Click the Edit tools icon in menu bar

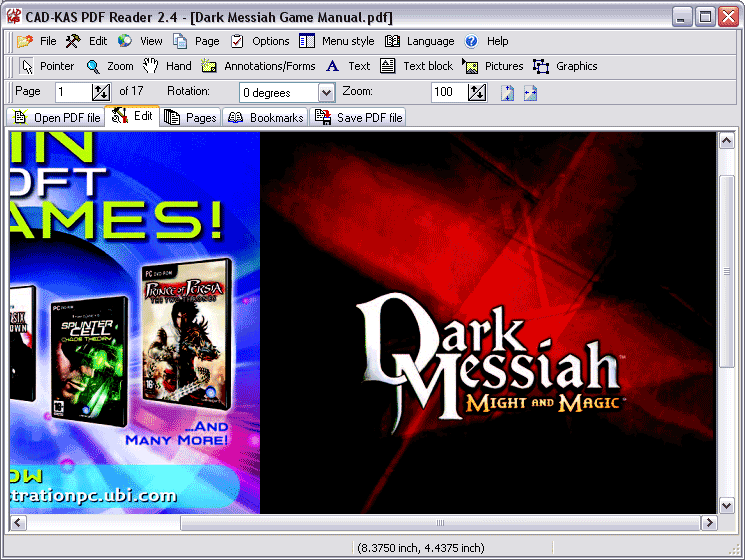click(73, 41)
